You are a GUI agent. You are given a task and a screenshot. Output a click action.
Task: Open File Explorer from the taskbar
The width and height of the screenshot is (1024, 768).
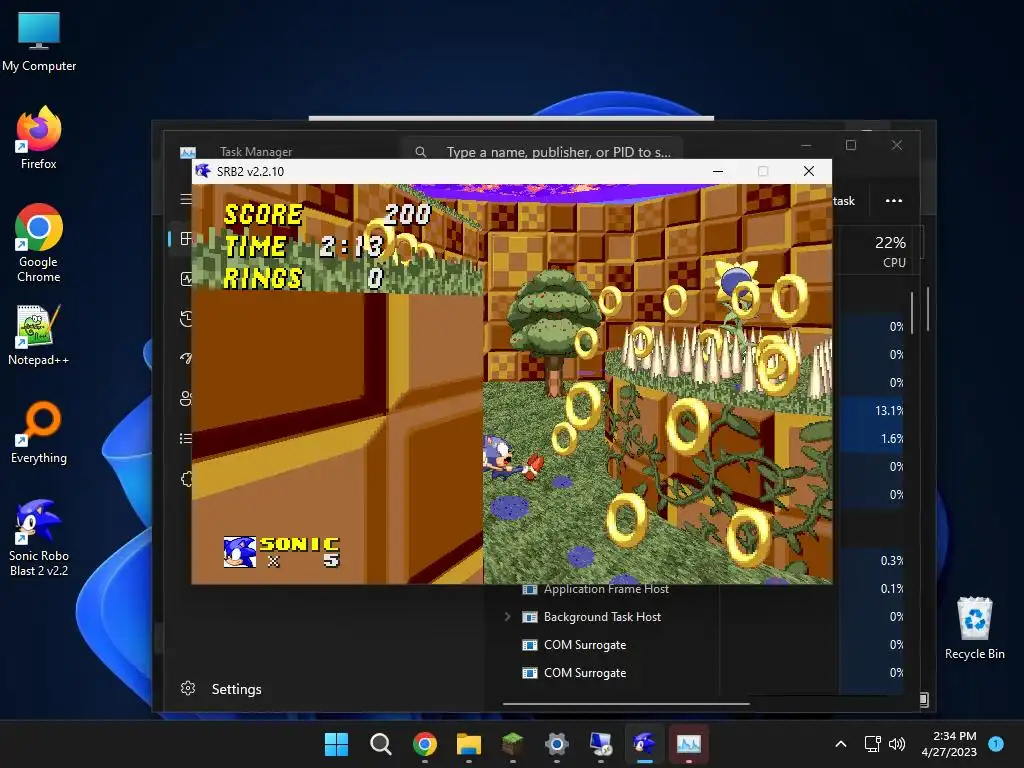[469, 744]
